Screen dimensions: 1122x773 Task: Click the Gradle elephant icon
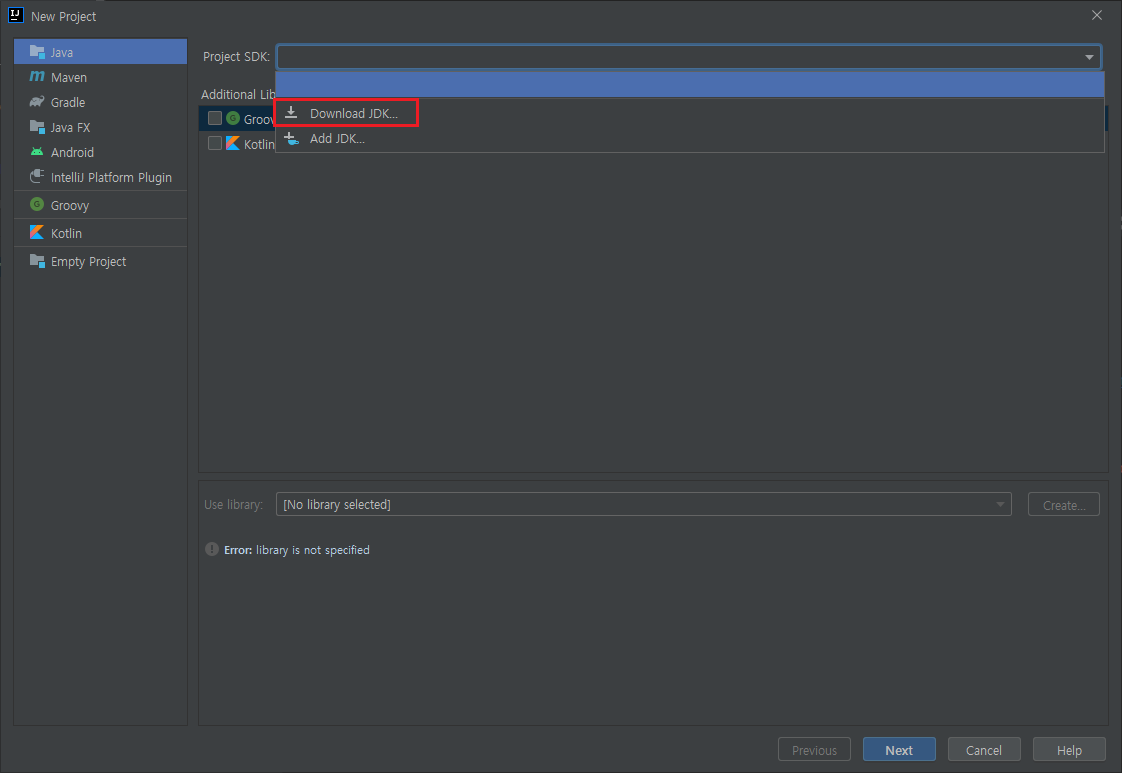coord(36,102)
